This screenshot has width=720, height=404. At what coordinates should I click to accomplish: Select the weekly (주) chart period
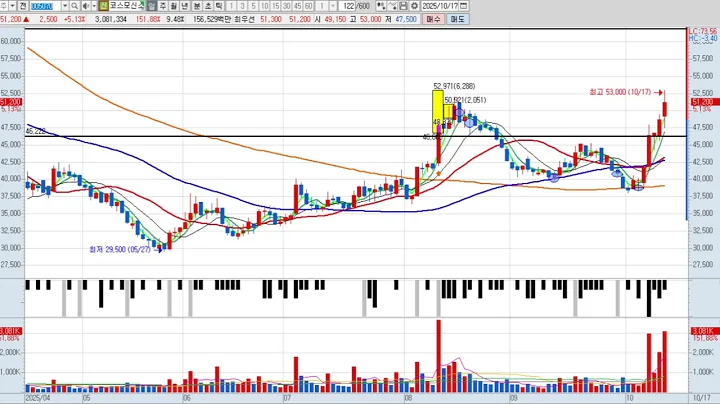pos(163,6)
